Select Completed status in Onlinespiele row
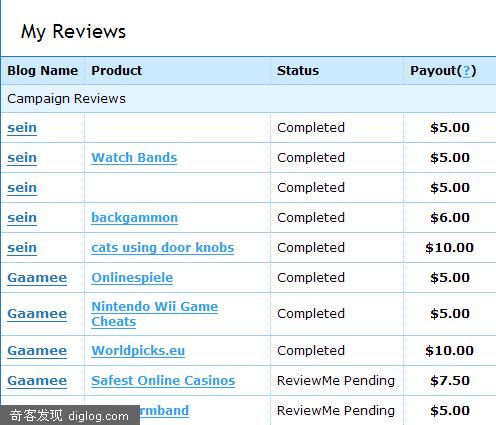This screenshot has width=496, height=425. (x=311, y=278)
